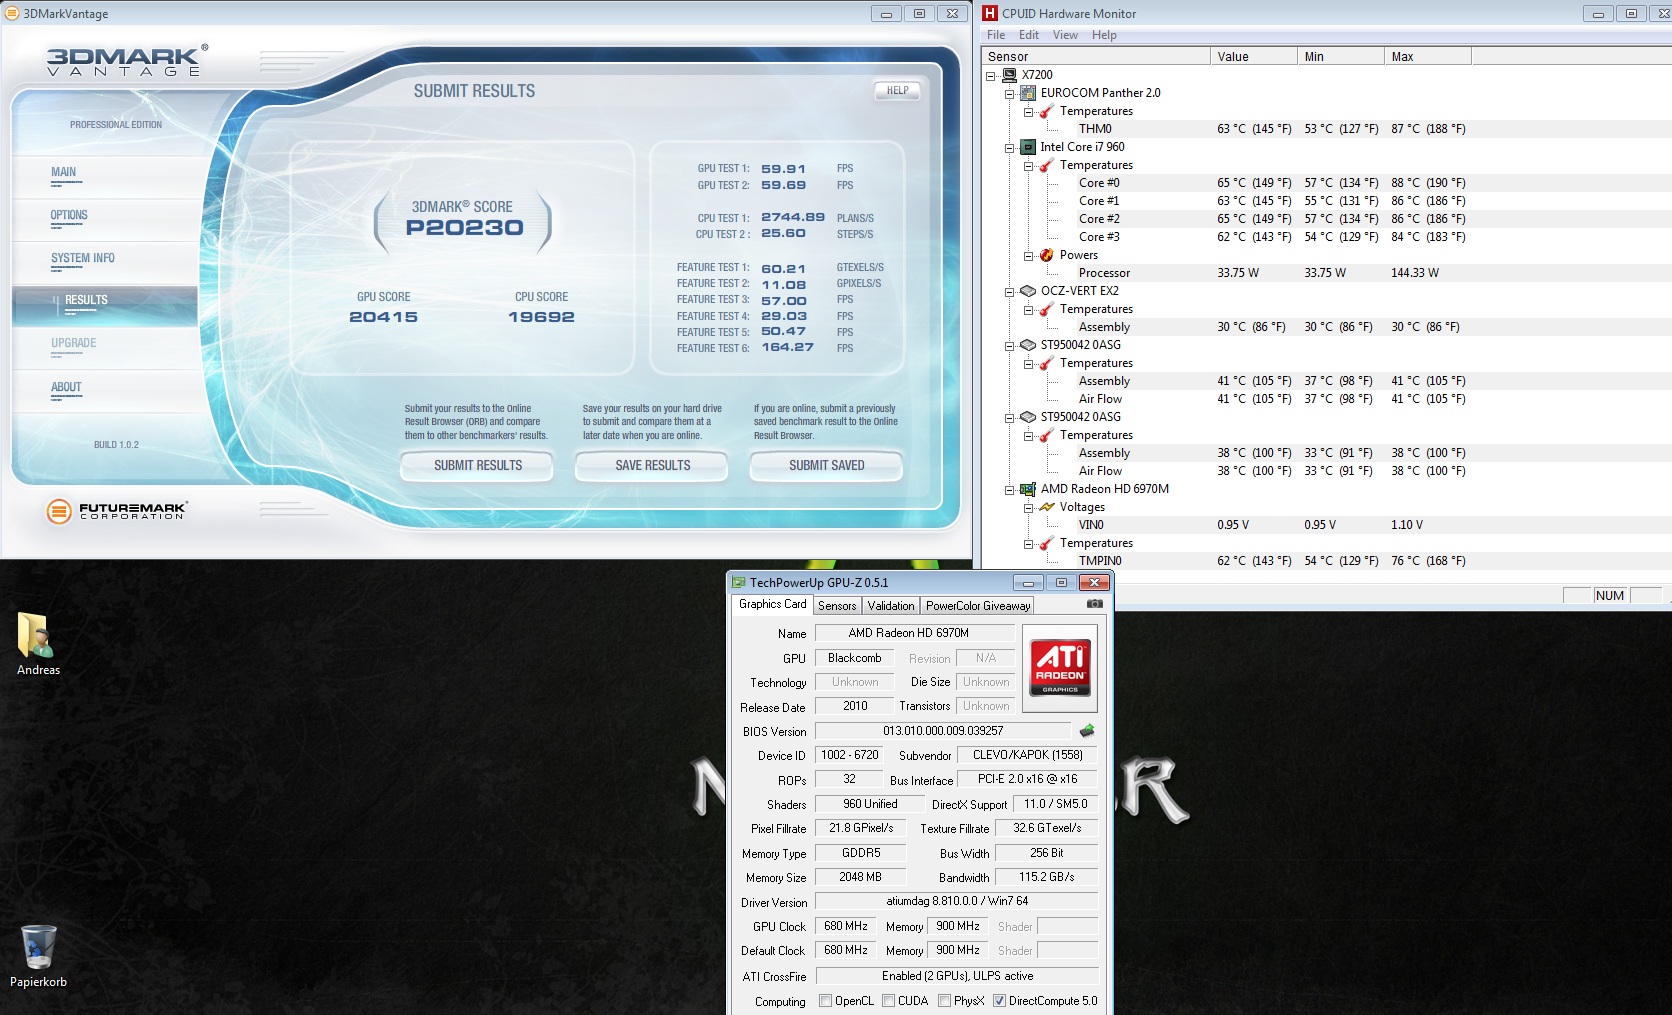Switch to the Sensors tab in GPU-Z
This screenshot has height=1015, width=1672.
click(837, 606)
